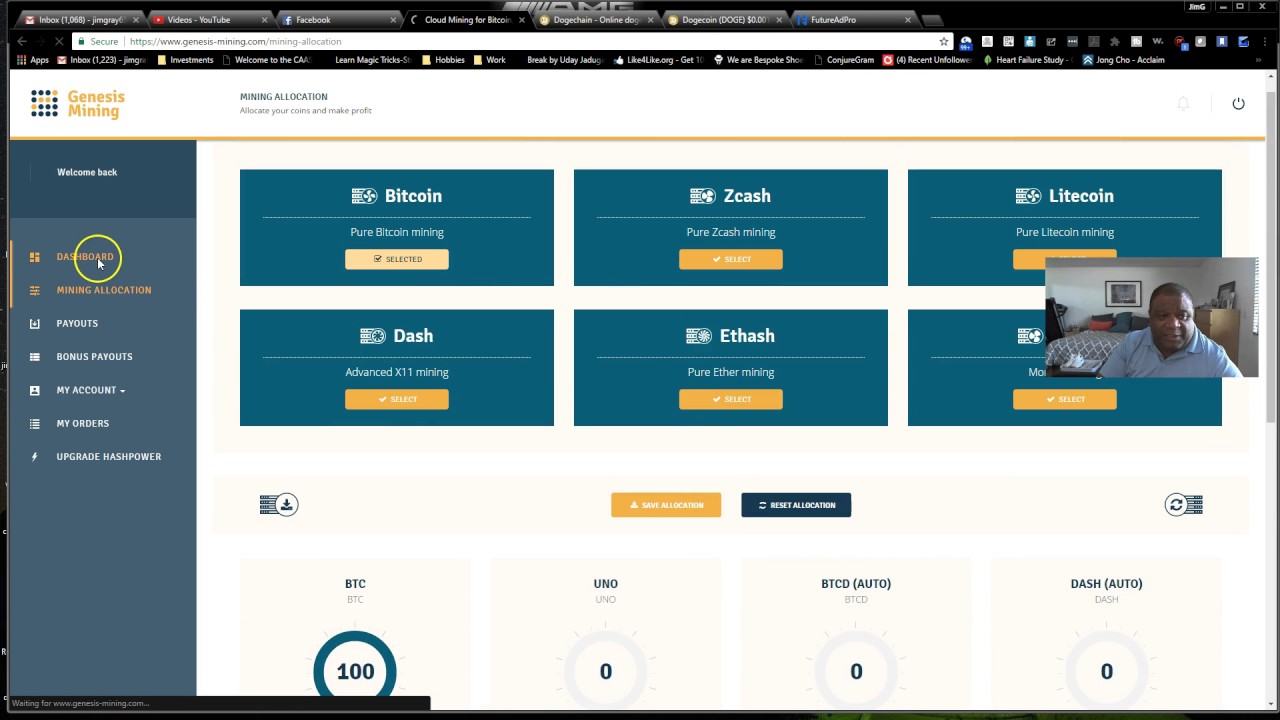The height and width of the screenshot is (720, 1280).
Task: Select the bottom-right mining card option
Action: tap(1065, 399)
